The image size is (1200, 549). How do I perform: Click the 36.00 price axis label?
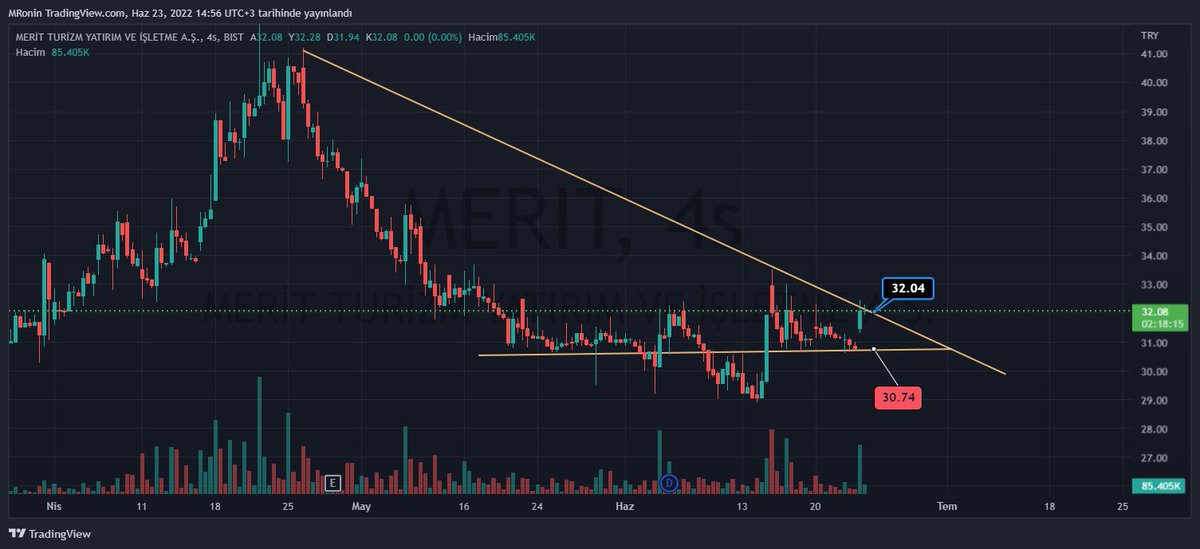[1154, 198]
